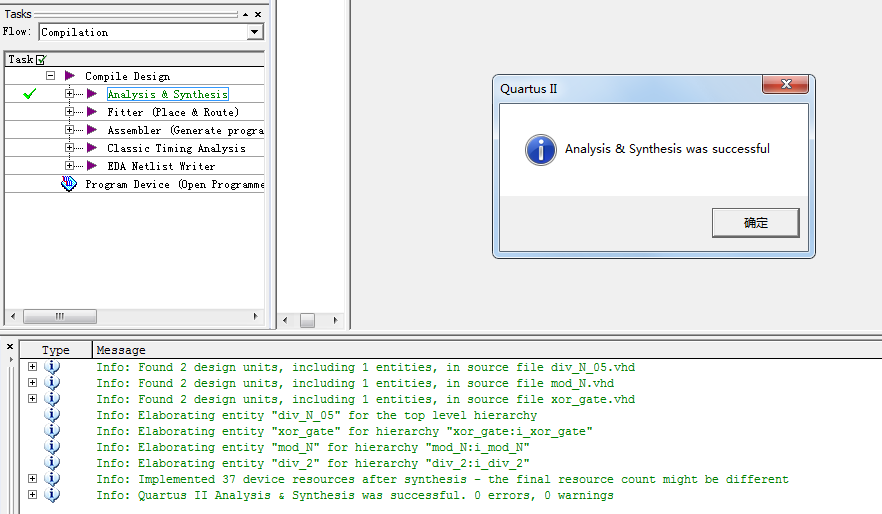Click the Tasks panel horizontal scrollbar thumb

pyautogui.click(x=60, y=317)
